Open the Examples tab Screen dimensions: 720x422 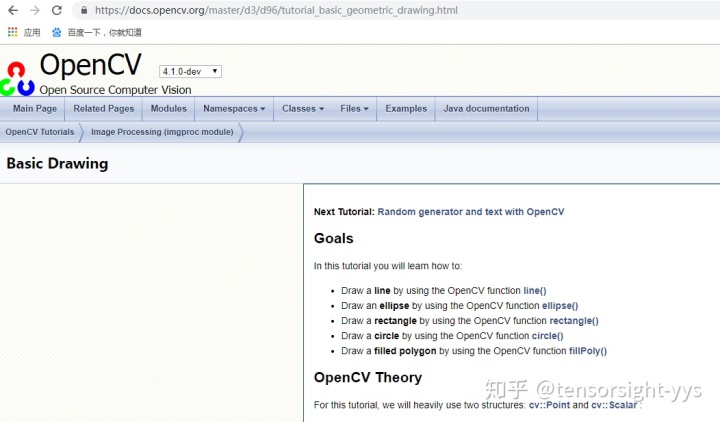coord(406,109)
